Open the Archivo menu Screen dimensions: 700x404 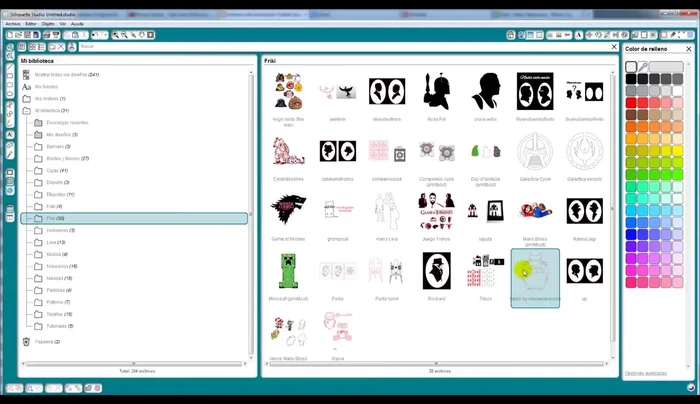coord(12,23)
